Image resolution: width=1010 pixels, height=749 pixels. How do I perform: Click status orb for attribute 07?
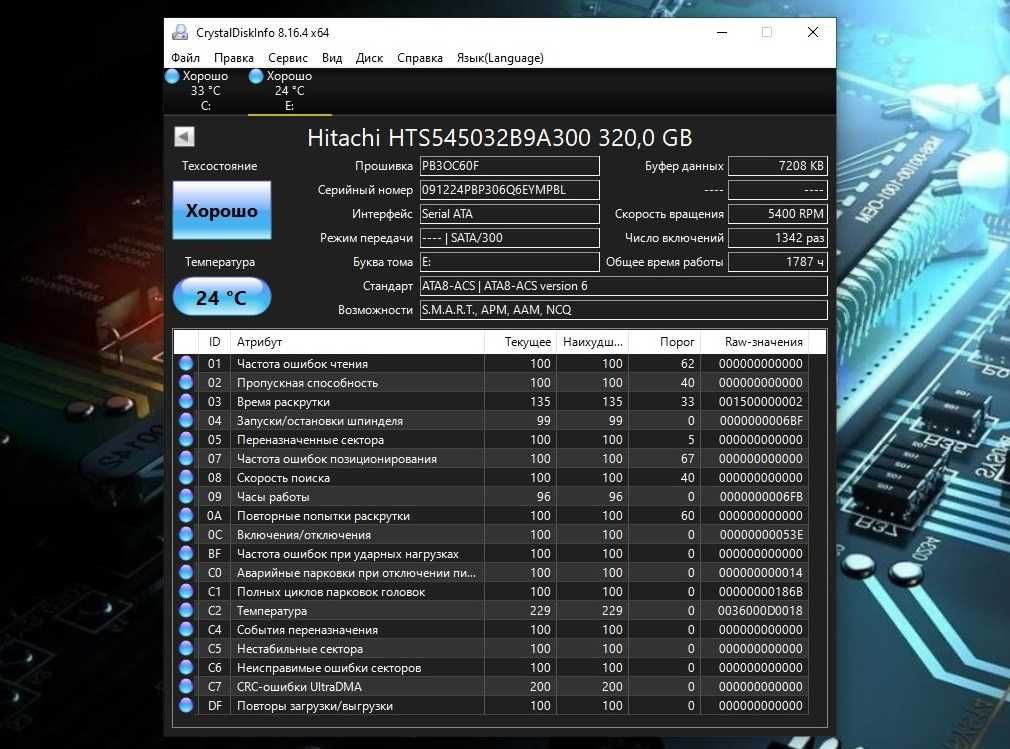coord(186,459)
